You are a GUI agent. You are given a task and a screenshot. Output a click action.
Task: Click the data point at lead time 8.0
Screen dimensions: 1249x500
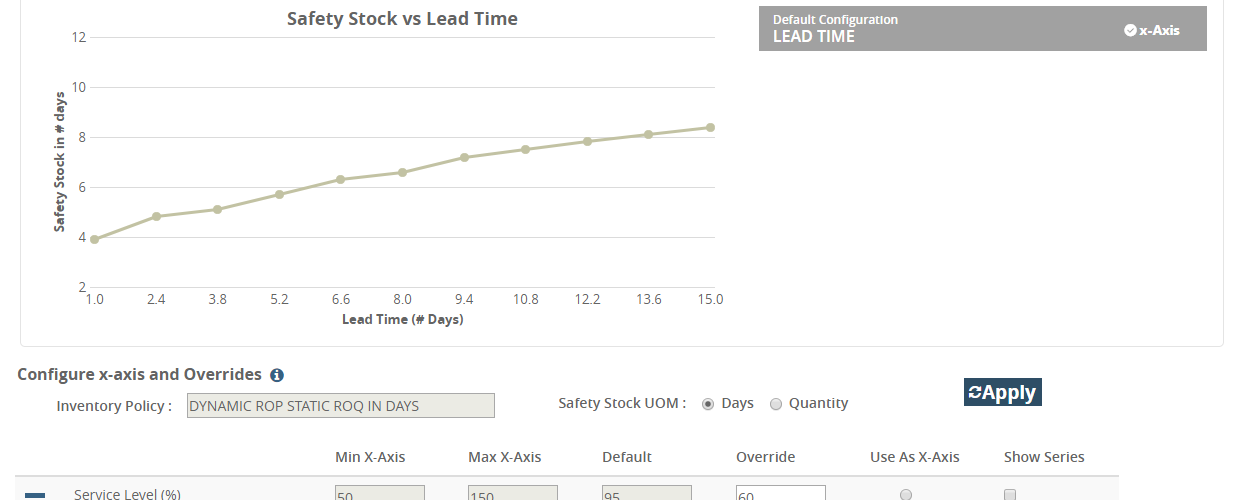click(403, 172)
